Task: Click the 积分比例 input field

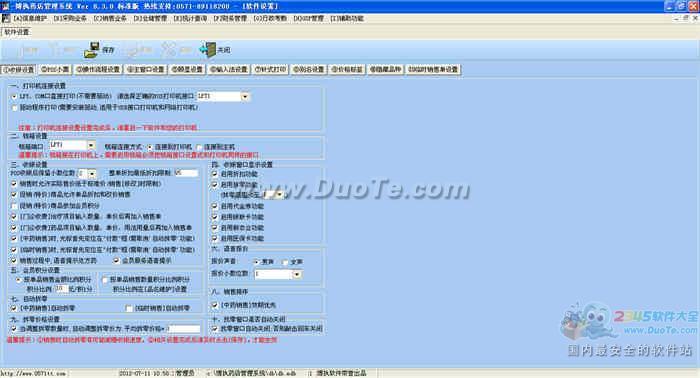Action: 61,289
